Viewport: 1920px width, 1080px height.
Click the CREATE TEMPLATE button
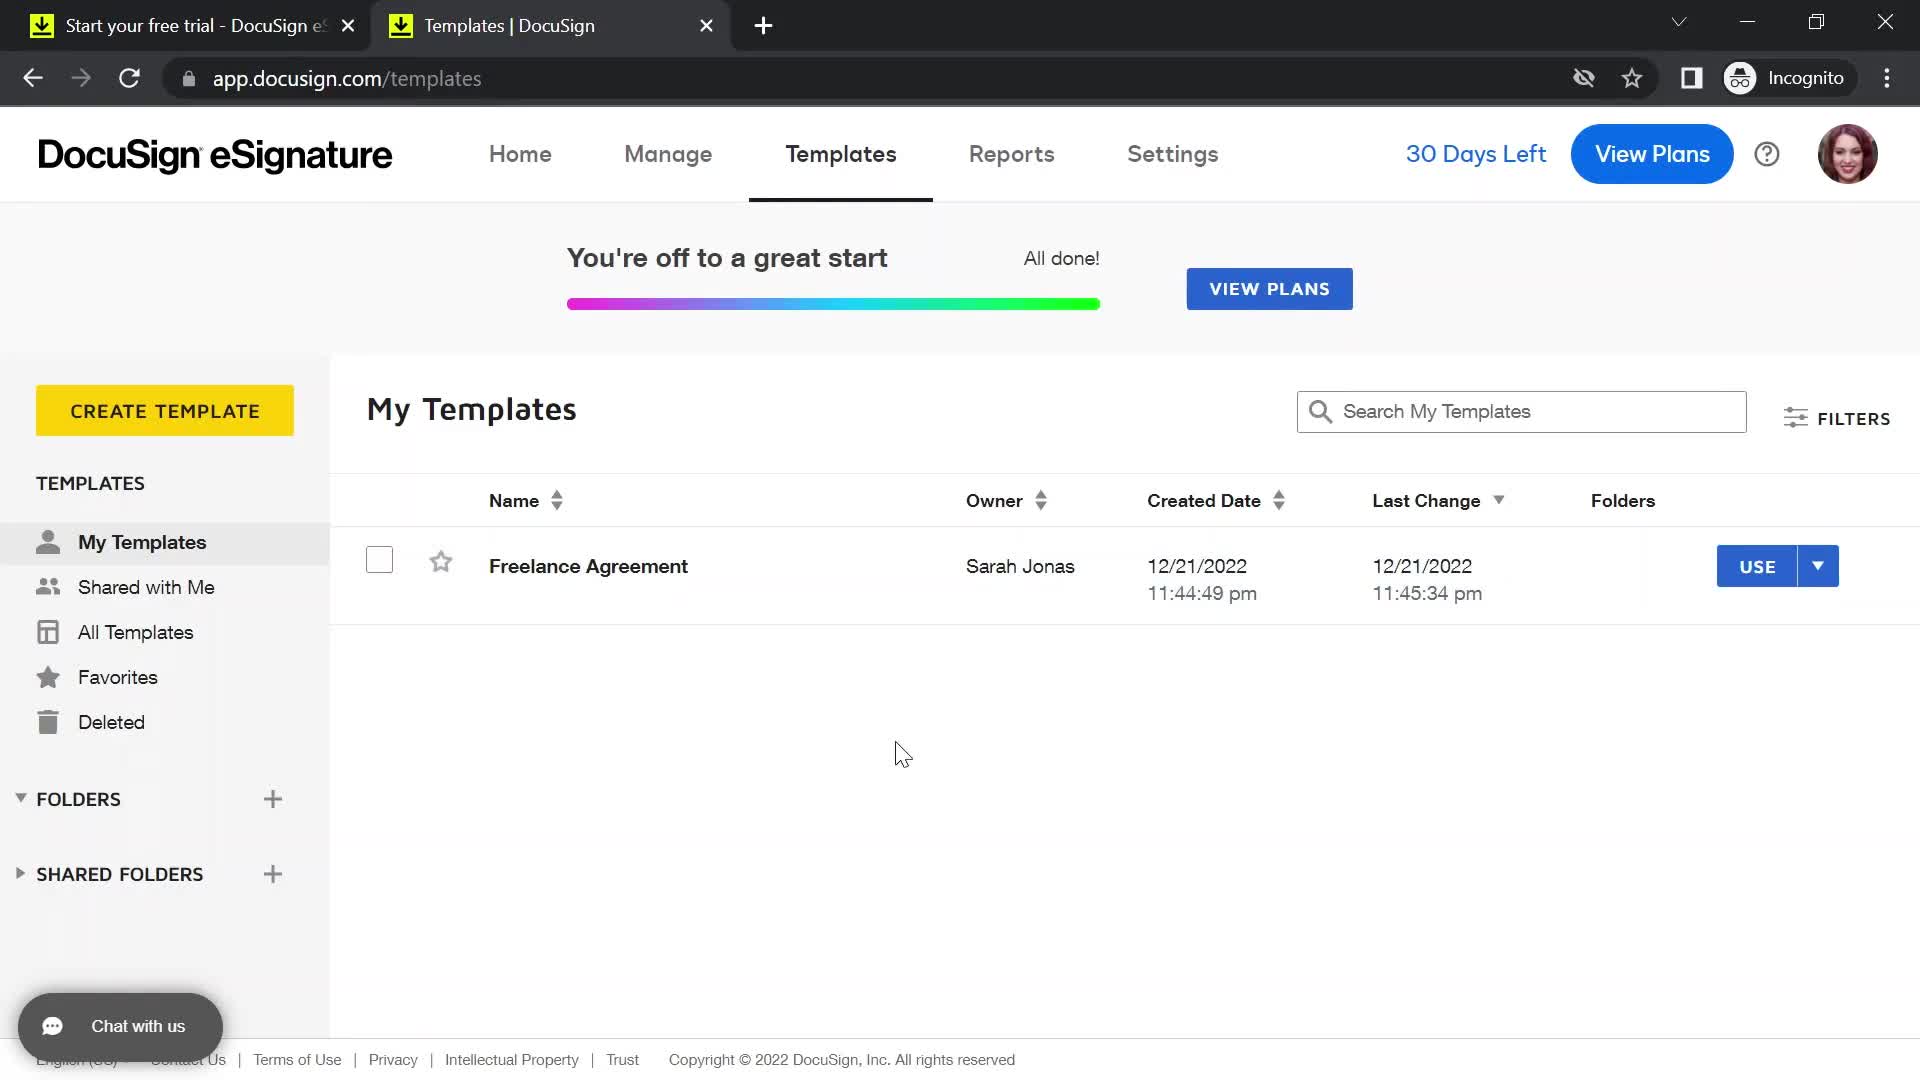click(x=165, y=410)
